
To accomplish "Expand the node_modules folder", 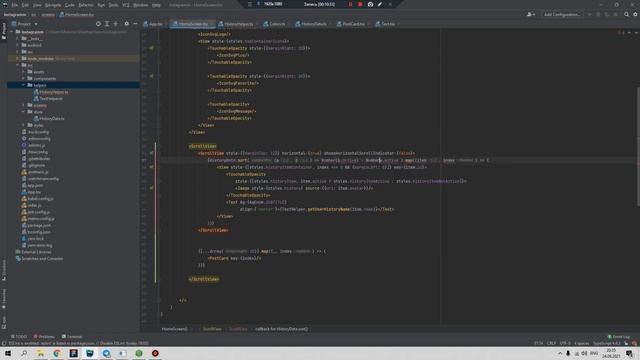I will [x=18, y=58].
